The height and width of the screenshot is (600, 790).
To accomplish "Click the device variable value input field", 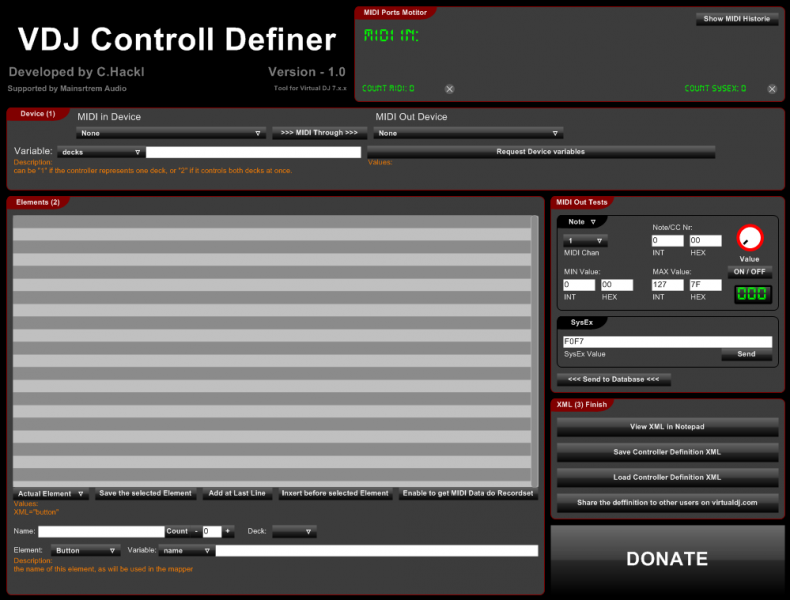I will pos(253,152).
